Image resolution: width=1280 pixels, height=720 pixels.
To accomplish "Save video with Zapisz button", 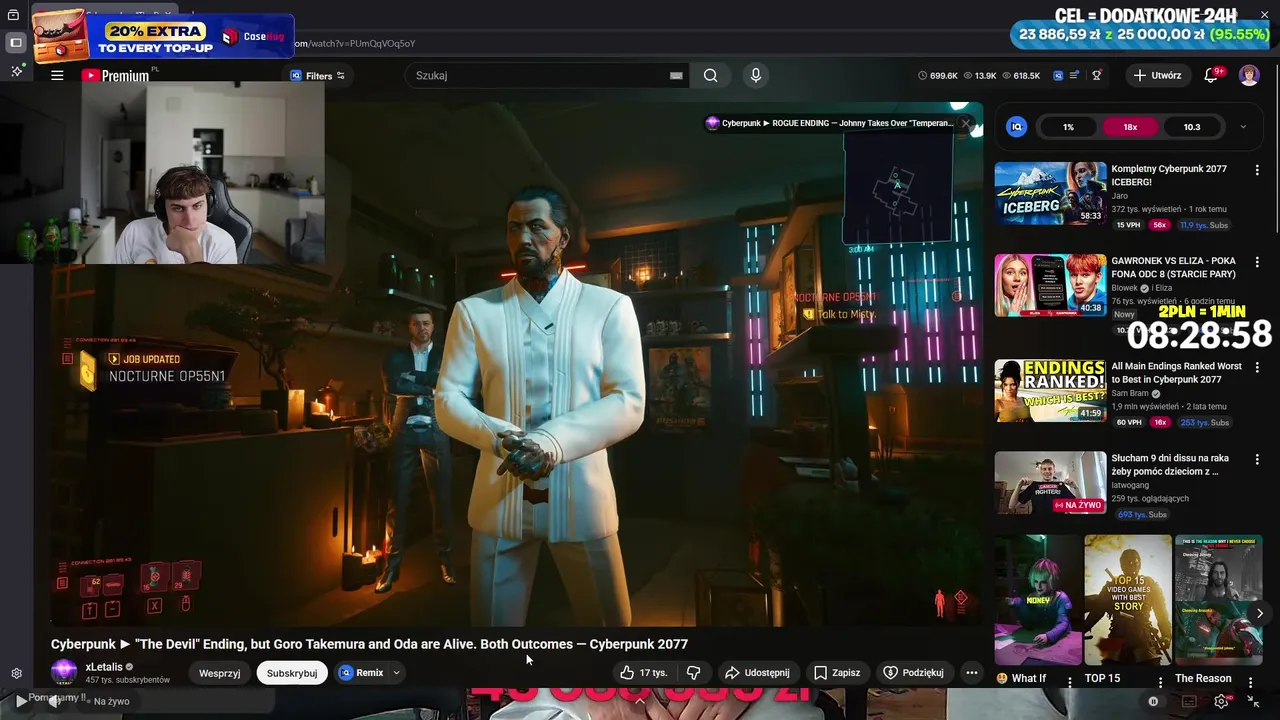I will point(837,673).
